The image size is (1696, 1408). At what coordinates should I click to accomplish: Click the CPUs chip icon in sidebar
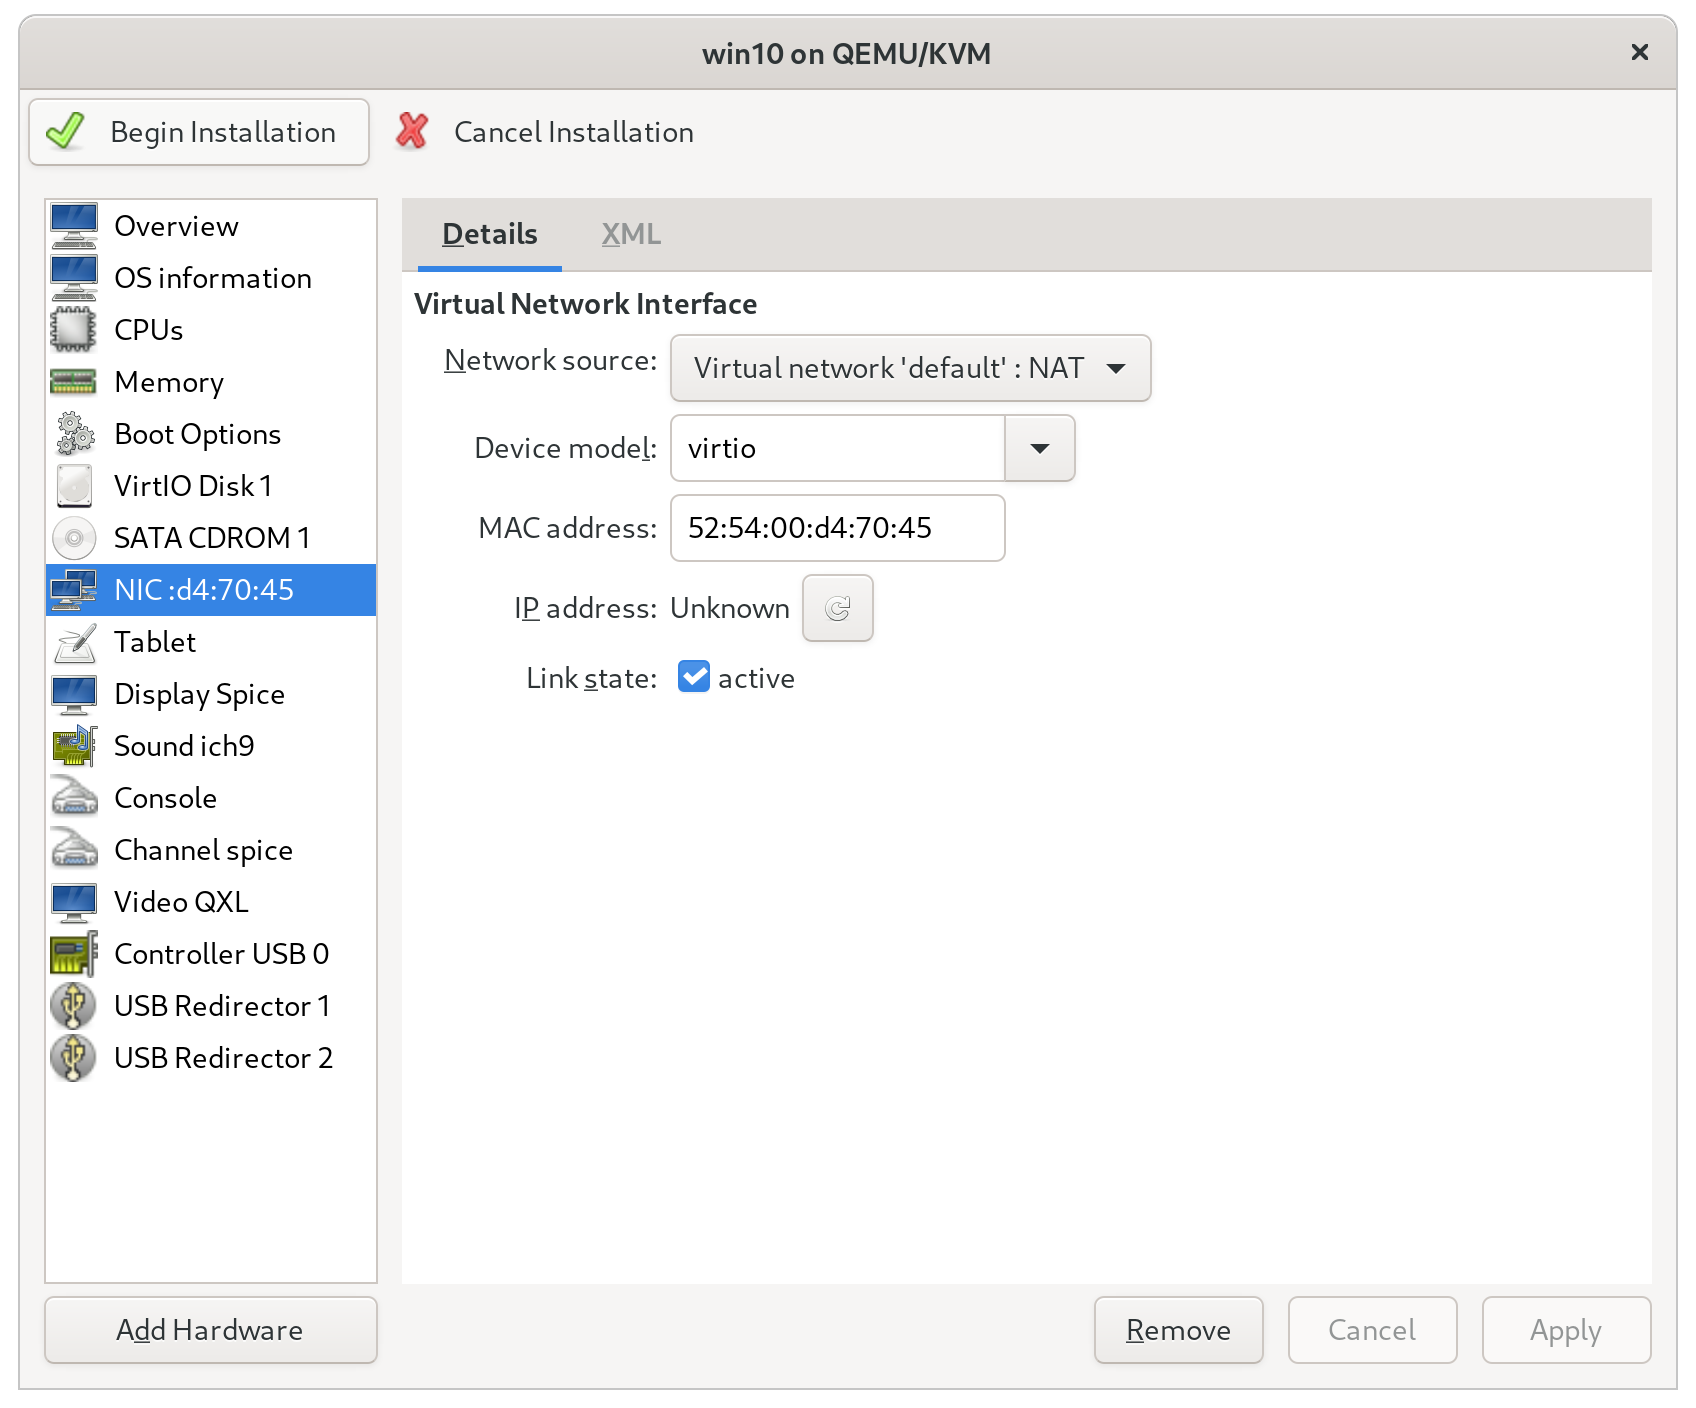point(73,330)
